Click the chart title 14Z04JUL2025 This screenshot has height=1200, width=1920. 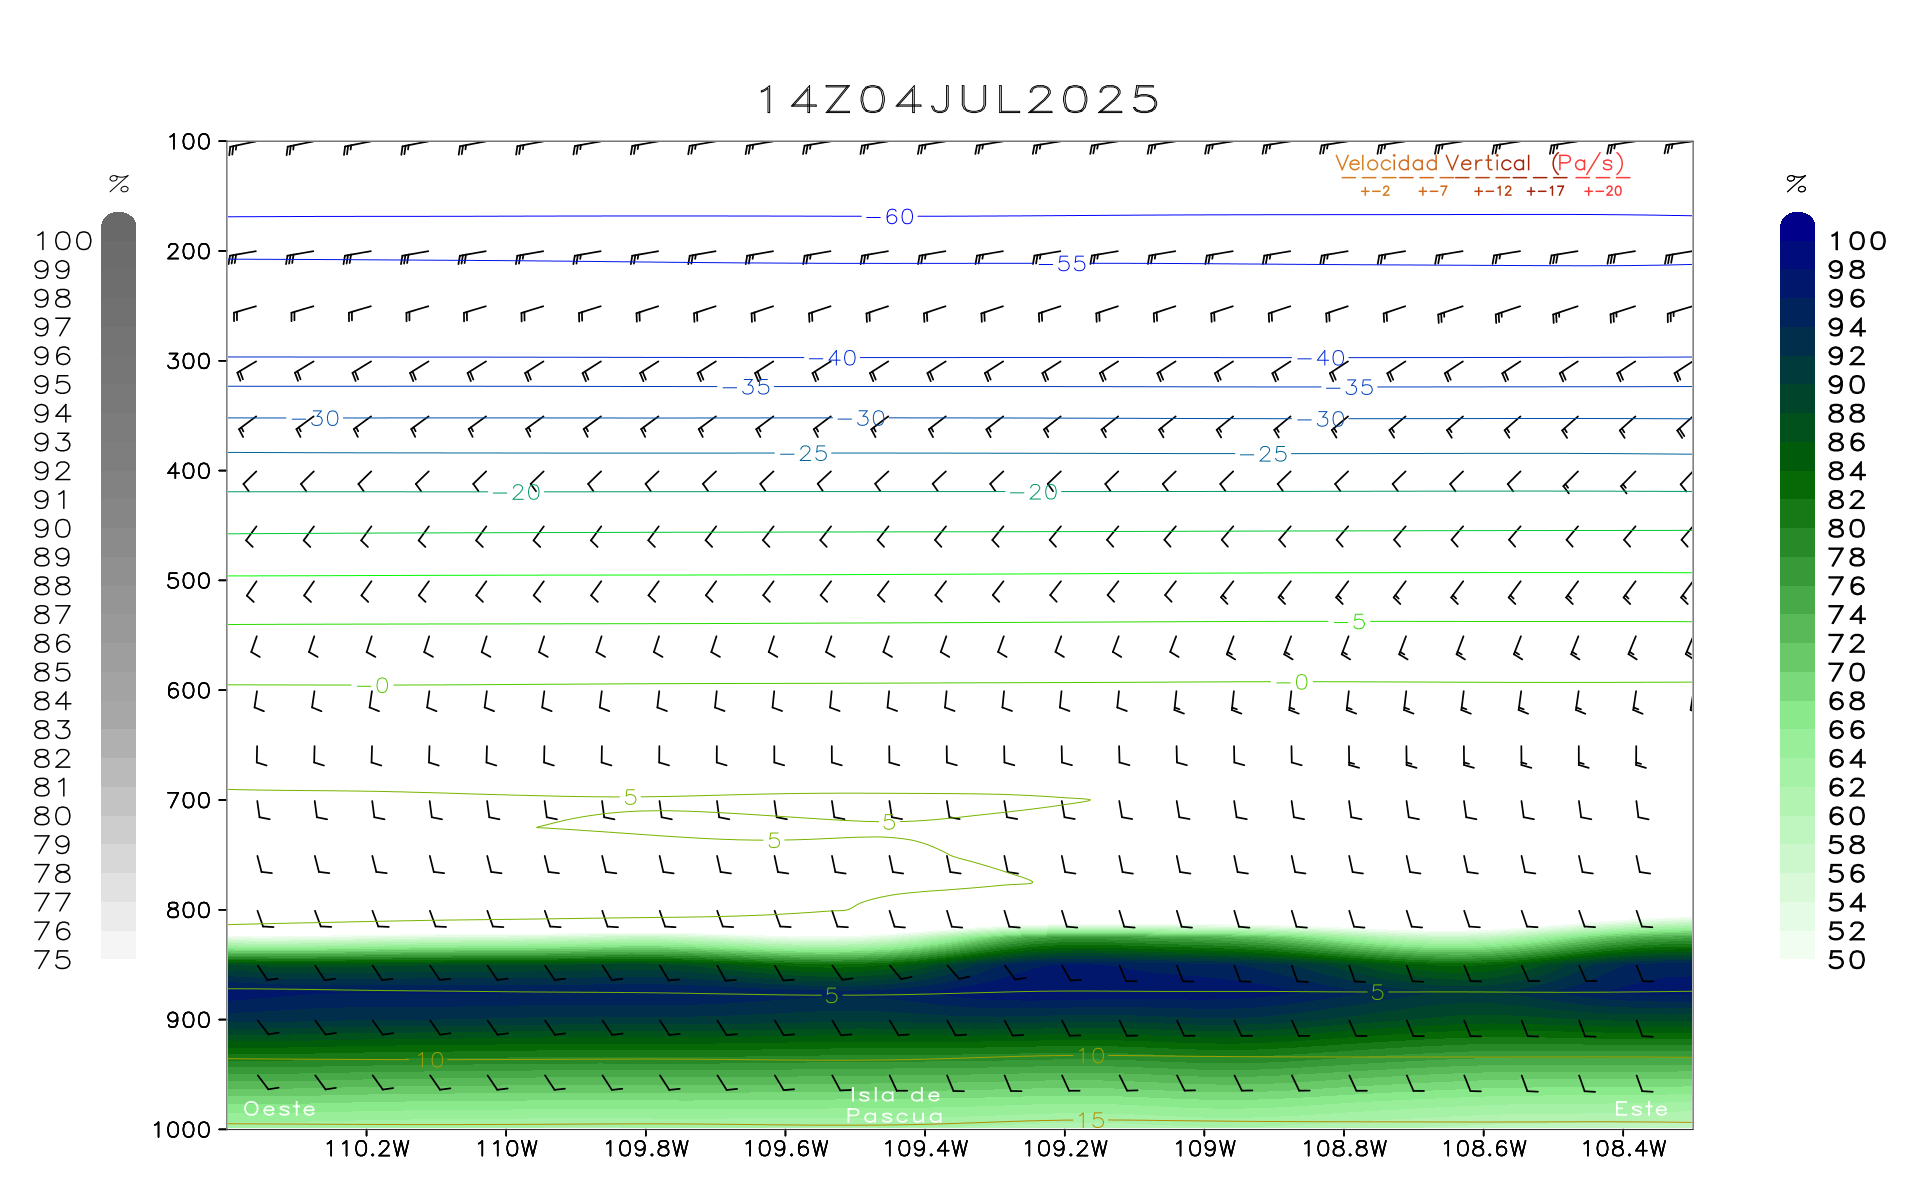959,100
